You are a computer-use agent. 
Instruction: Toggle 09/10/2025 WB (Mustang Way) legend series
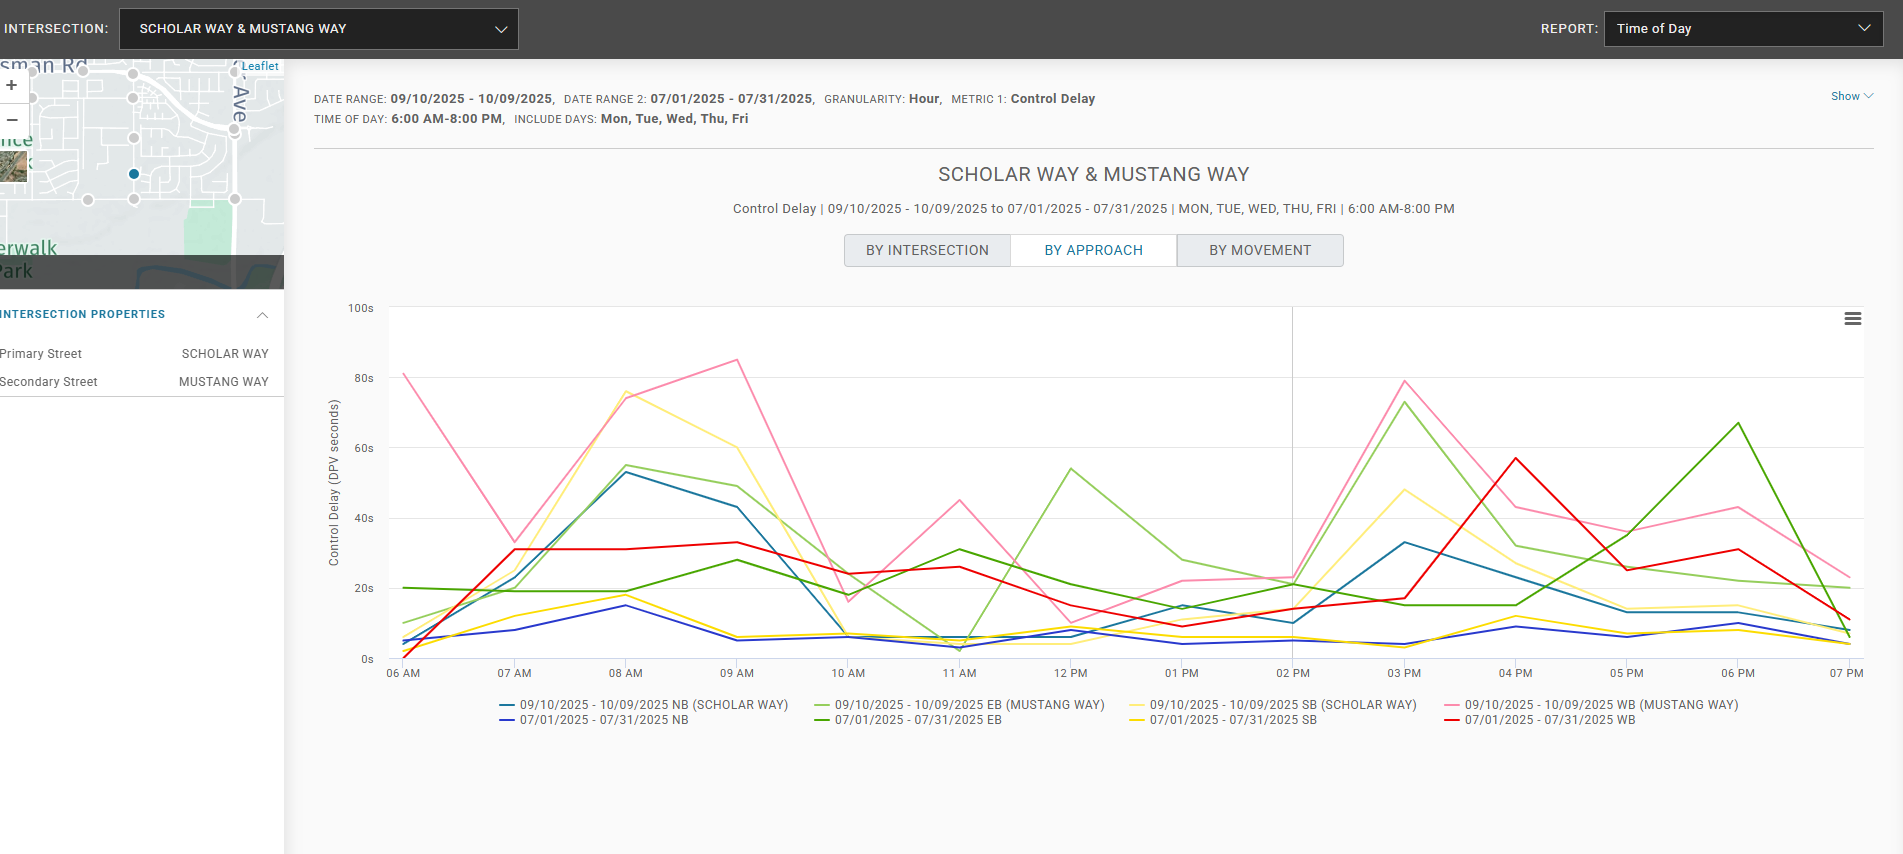(x=1591, y=705)
